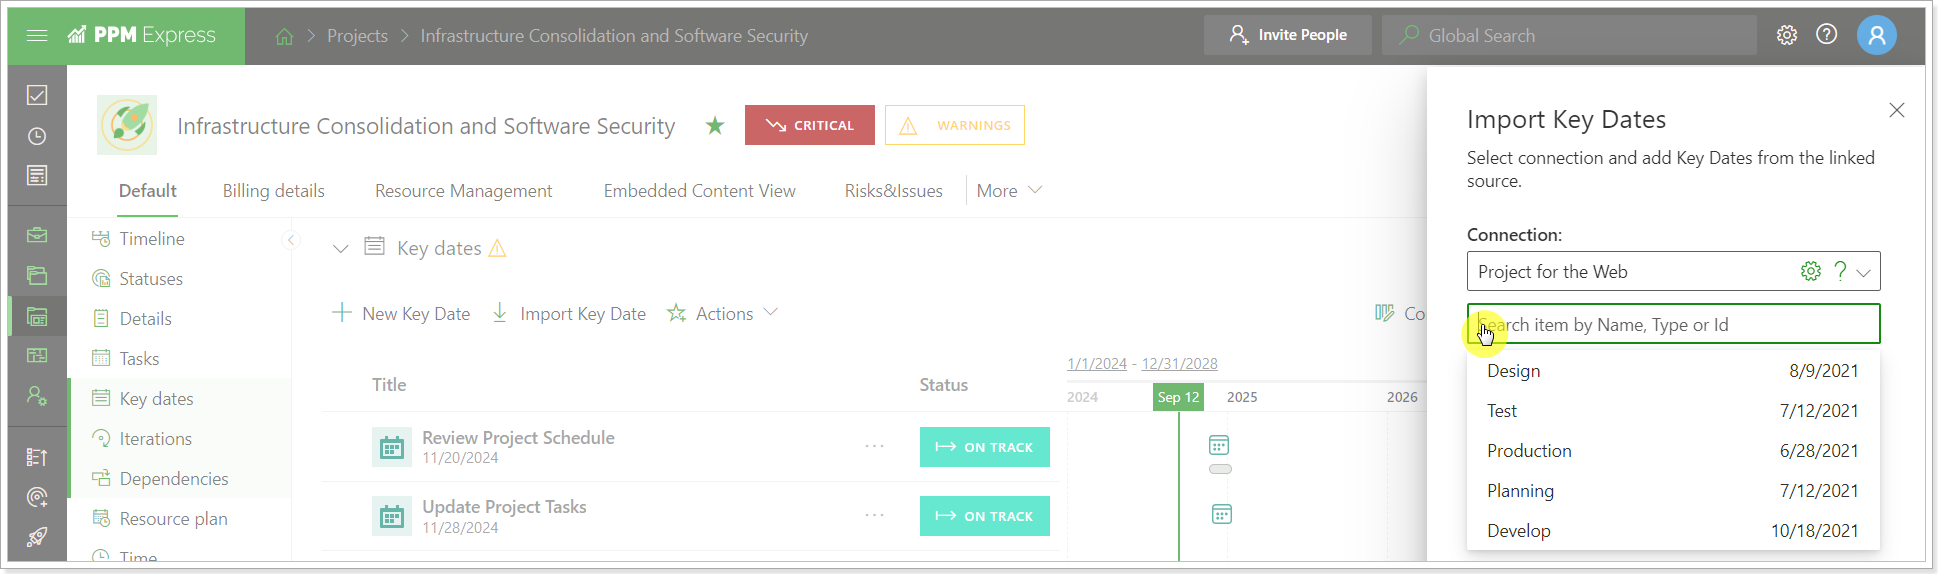Click the project rocket logo thumbnail

coord(127,125)
